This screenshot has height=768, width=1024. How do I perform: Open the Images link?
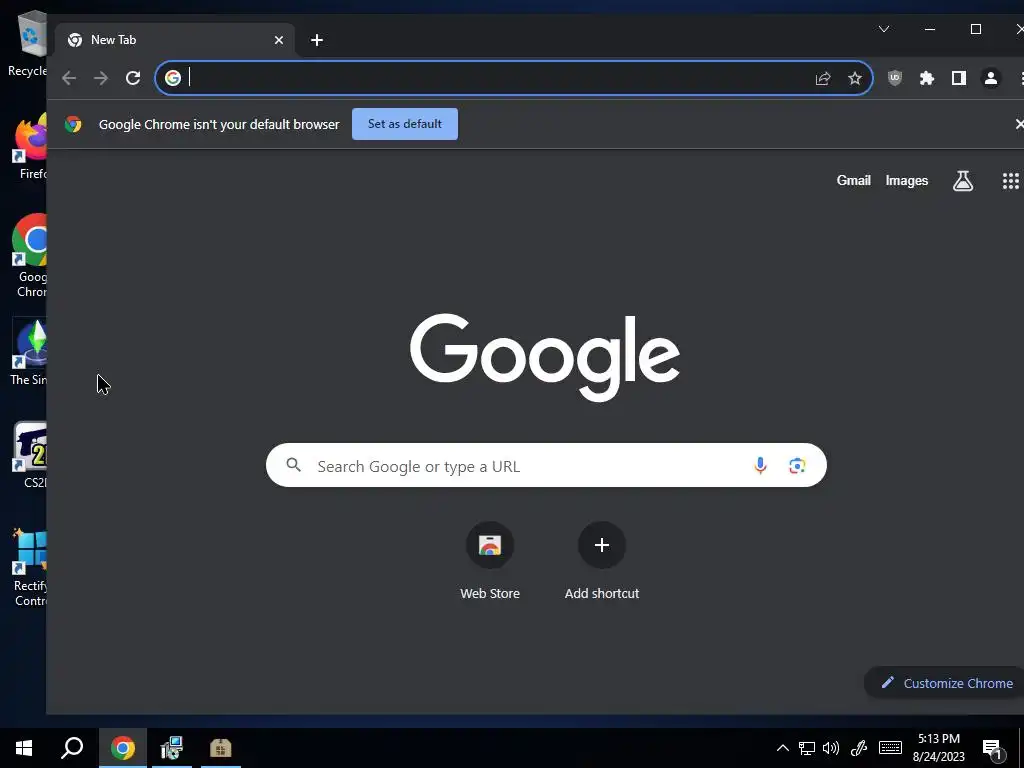(906, 180)
